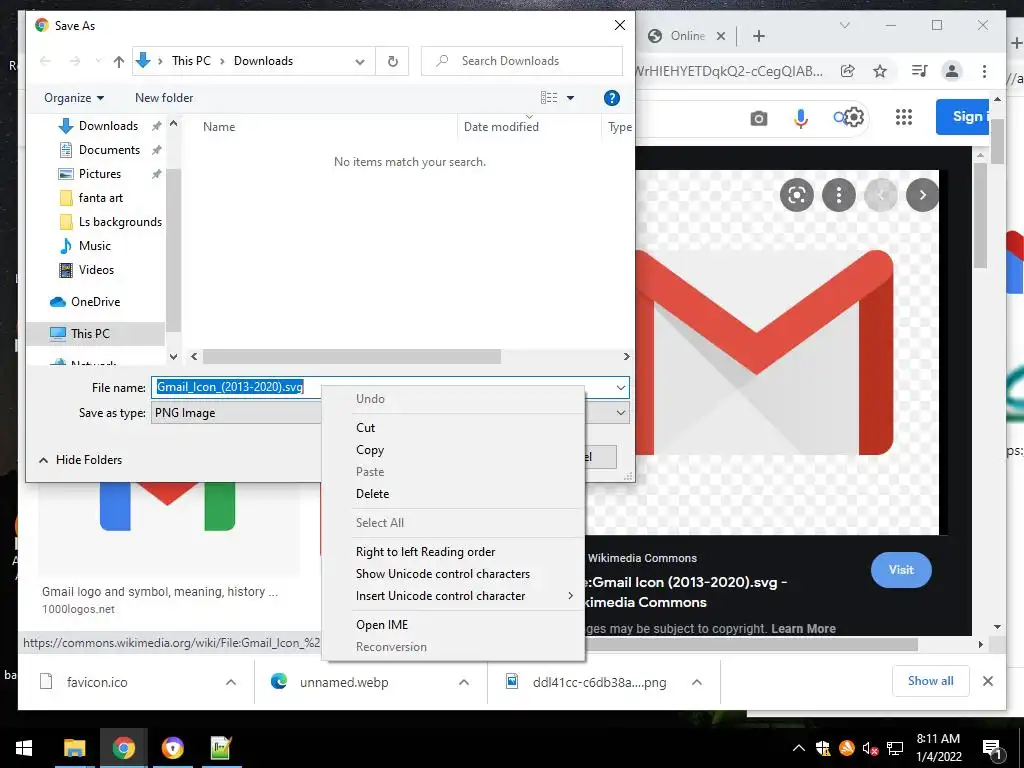Refresh the Downloads folder listing
This screenshot has height=768, width=1024.
tap(392, 61)
